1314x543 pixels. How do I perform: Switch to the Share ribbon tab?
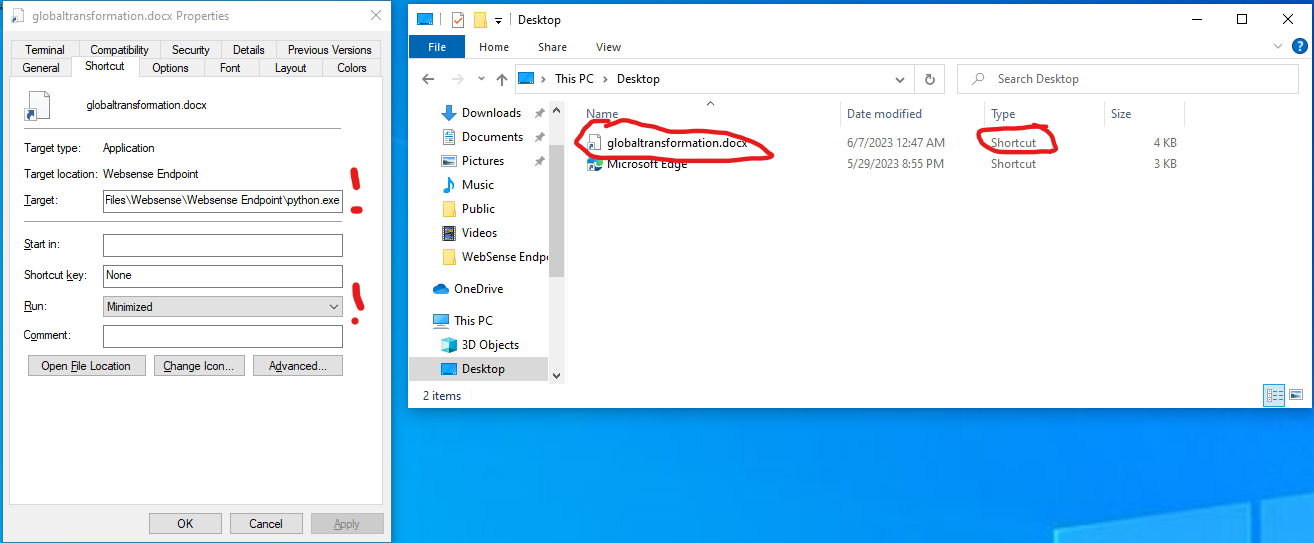[x=552, y=47]
